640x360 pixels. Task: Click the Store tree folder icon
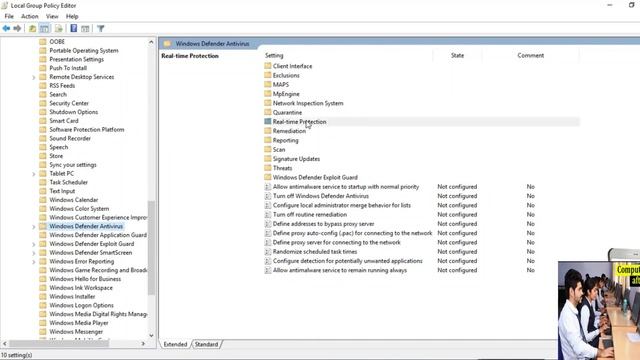pos(42,156)
